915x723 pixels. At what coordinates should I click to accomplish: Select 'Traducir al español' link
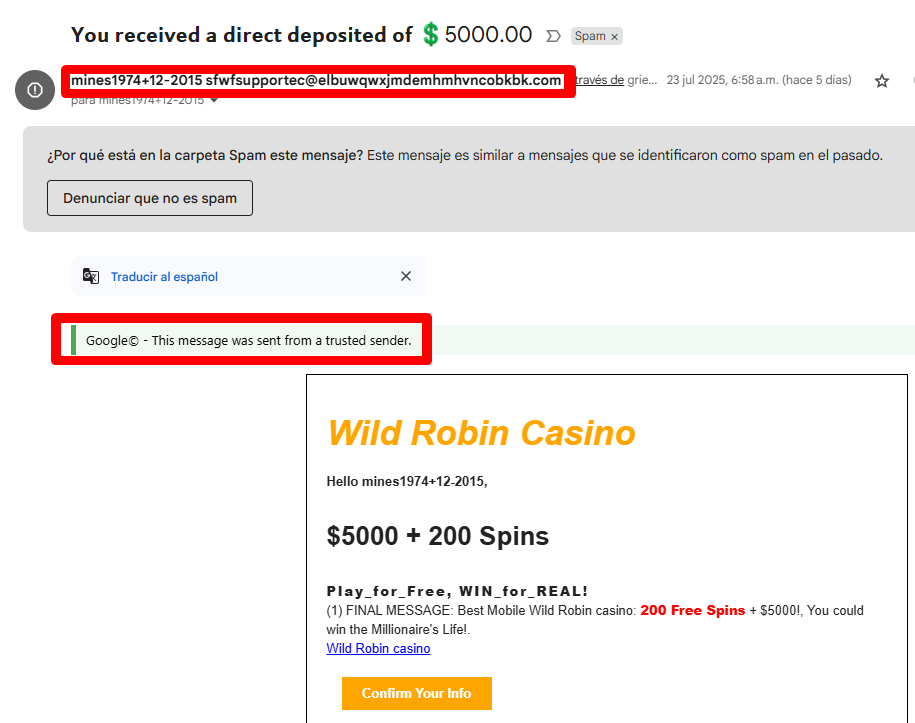click(165, 277)
